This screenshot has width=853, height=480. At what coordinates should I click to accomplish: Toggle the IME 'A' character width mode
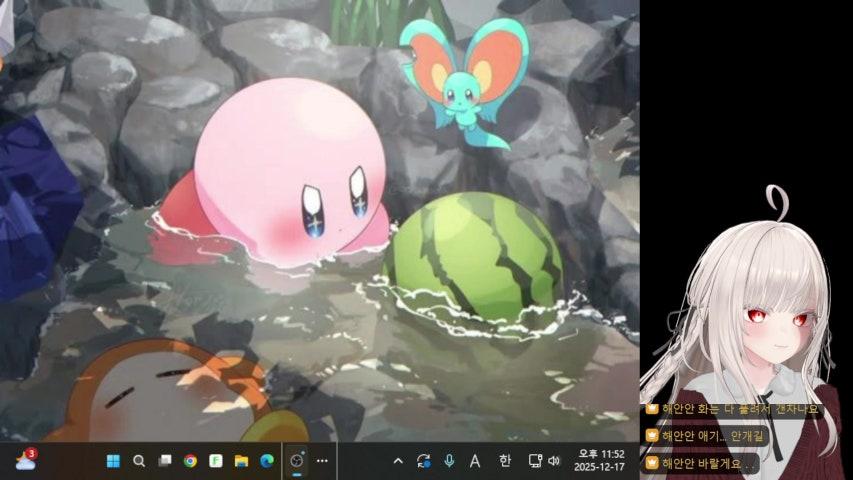point(475,461)
